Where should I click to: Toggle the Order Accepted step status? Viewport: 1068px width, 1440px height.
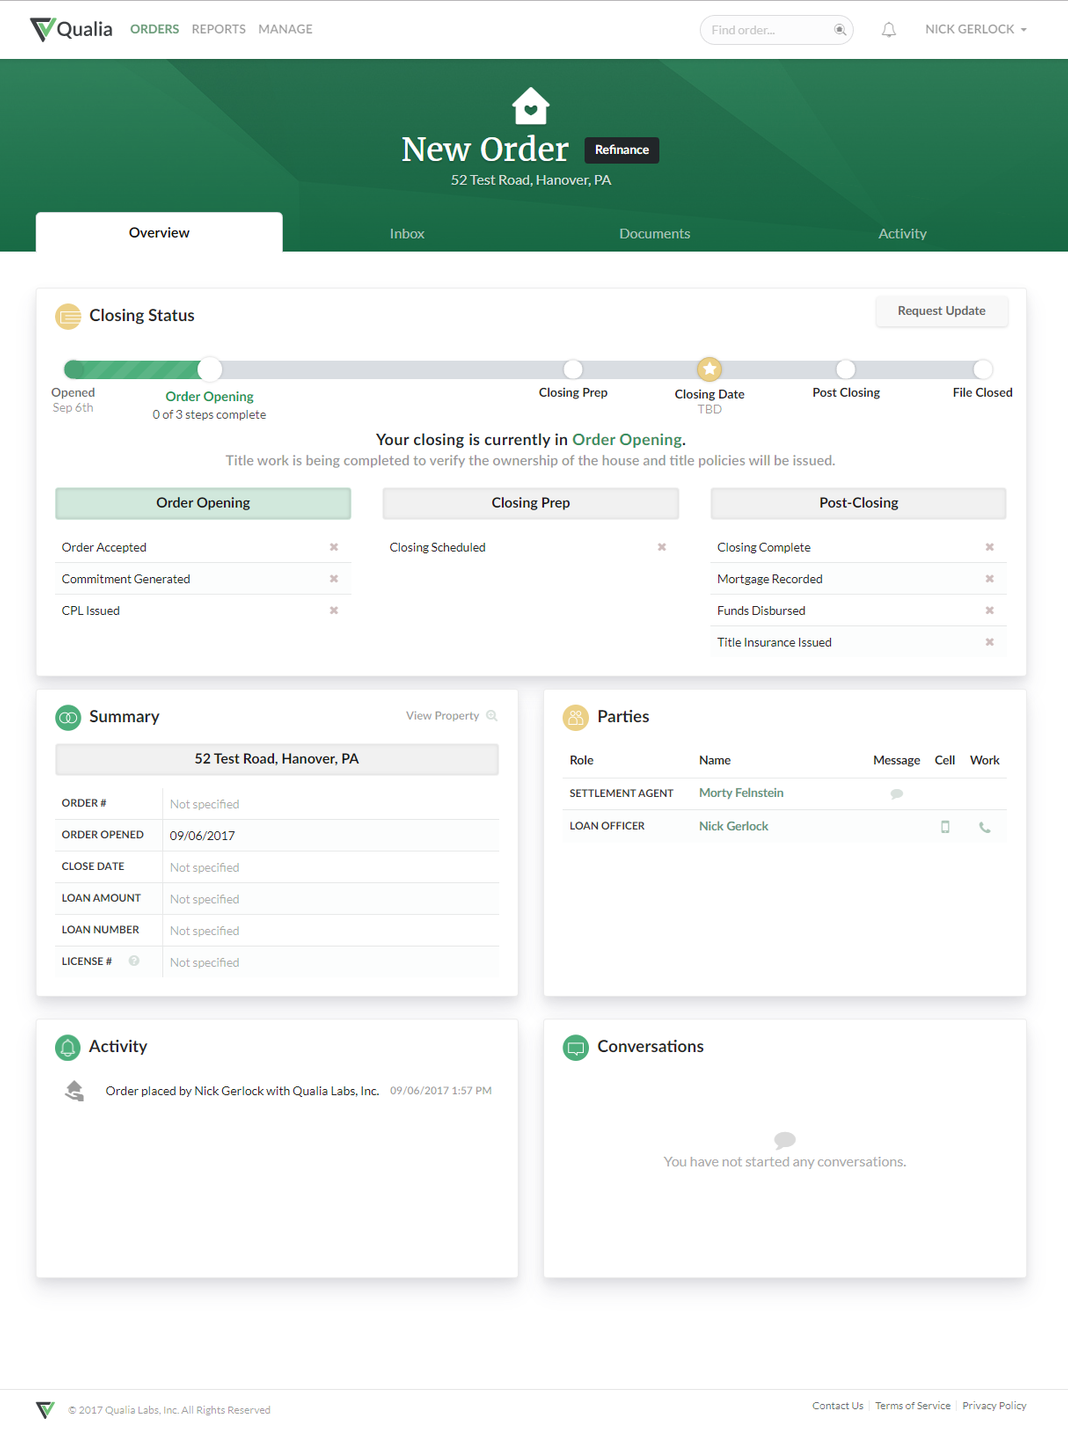click(x=334, y=547)
